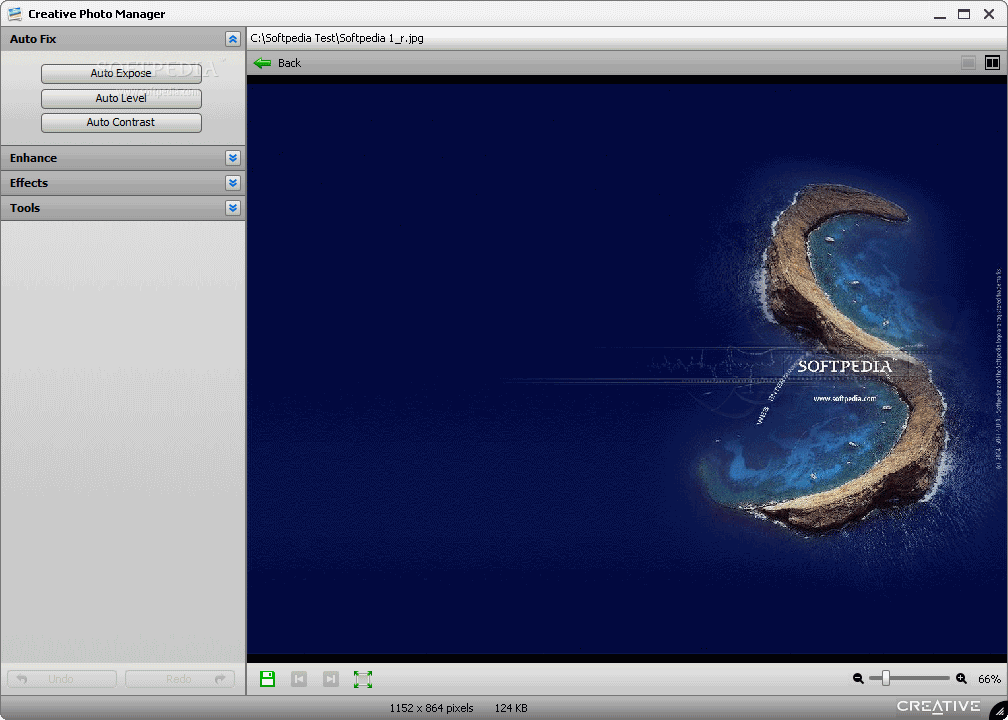The width and height of the screenshot is (1008, 720).
Task: Click the Redo button
Action: pyautogui.click(x=179, y=679)
